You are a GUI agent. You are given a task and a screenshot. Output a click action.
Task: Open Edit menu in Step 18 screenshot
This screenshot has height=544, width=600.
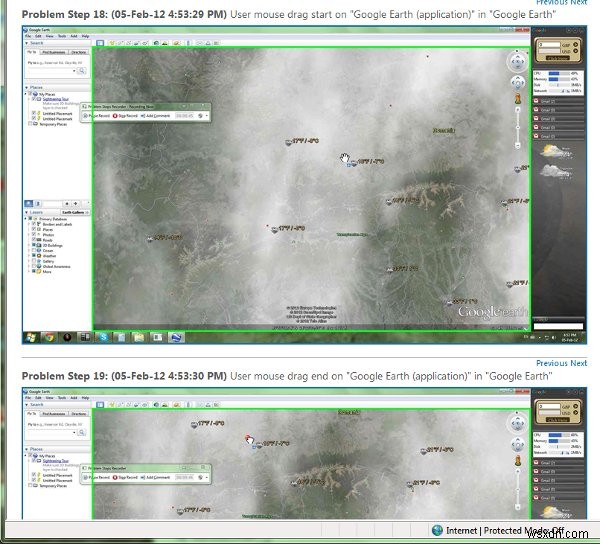(x=38, y=36)
